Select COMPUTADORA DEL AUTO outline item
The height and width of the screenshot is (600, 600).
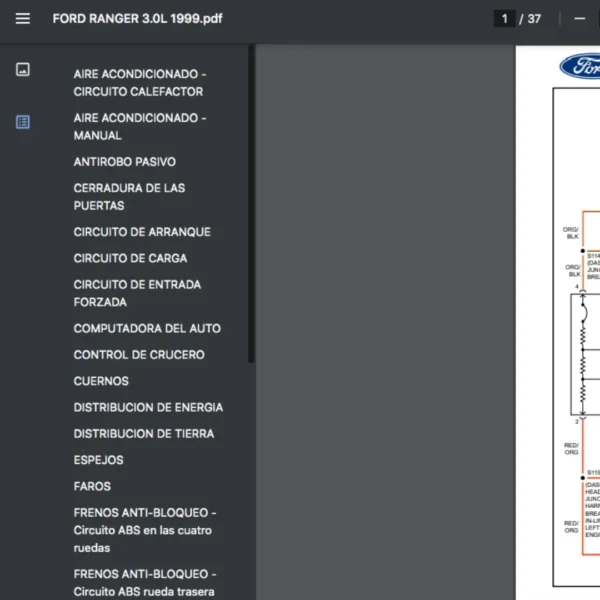point(147,328)
